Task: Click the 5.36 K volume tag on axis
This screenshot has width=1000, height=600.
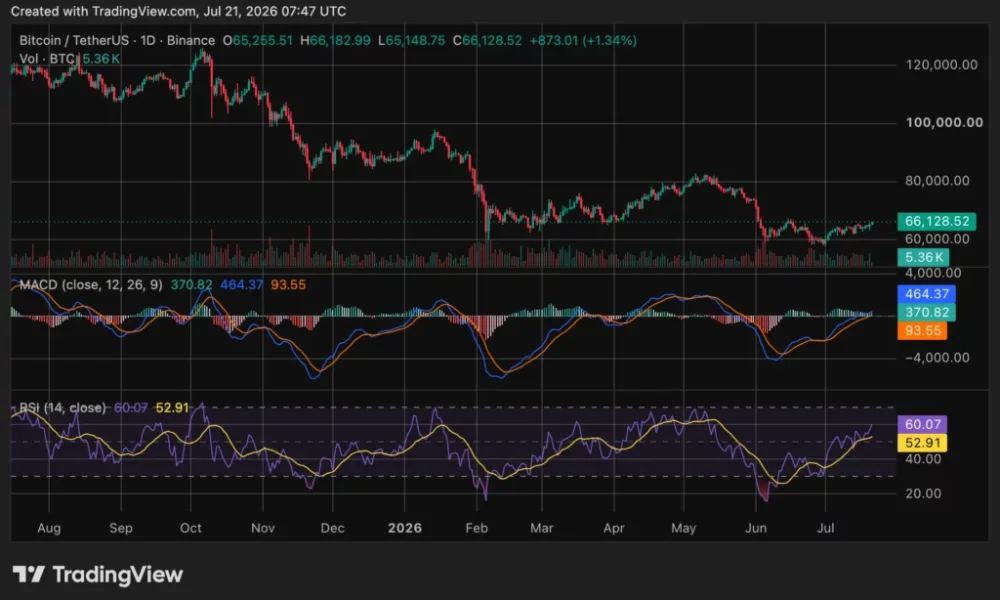Action: [x=923, y=257]
